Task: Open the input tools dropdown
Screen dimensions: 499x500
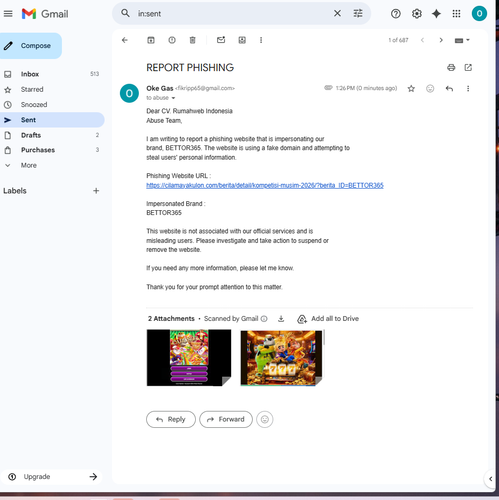Action: (x=462, y=40)
